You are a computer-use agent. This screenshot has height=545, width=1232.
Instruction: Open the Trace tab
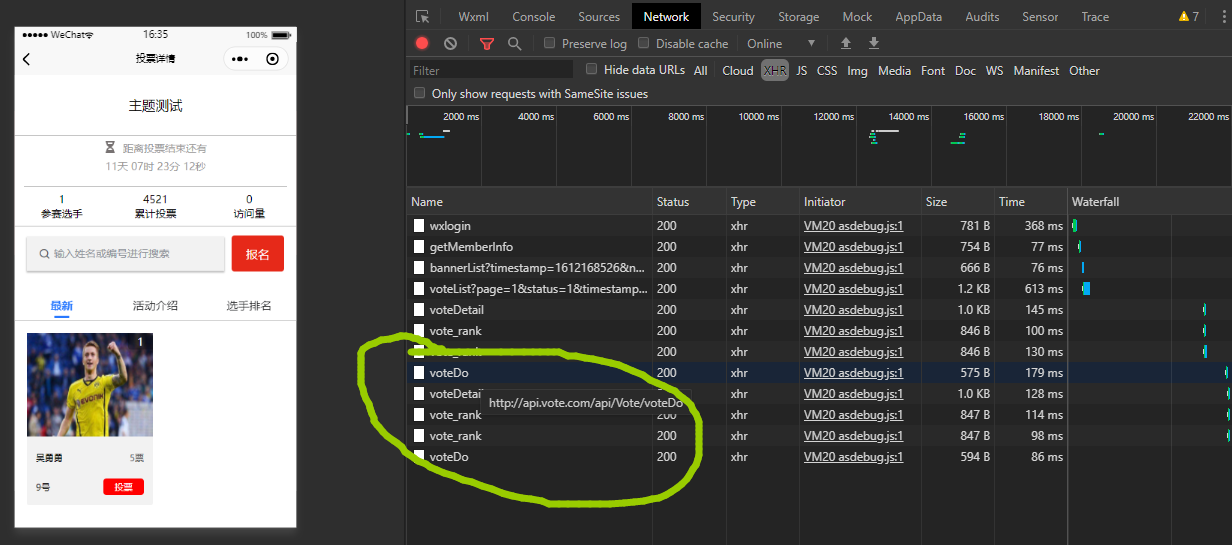point(1095,16)
